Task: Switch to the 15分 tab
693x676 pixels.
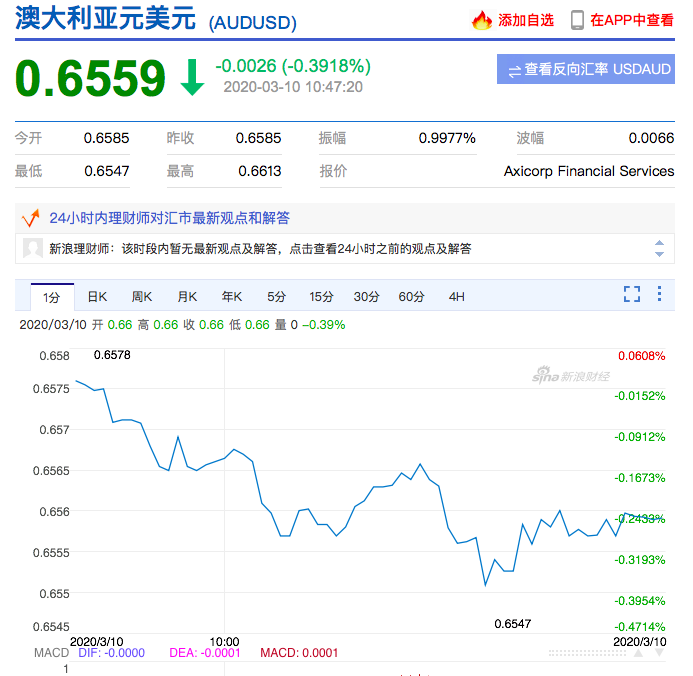Action: [321, 297]
